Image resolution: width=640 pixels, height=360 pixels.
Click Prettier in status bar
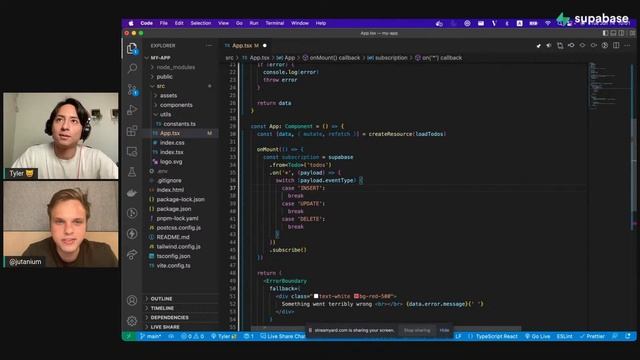[592, 336]
